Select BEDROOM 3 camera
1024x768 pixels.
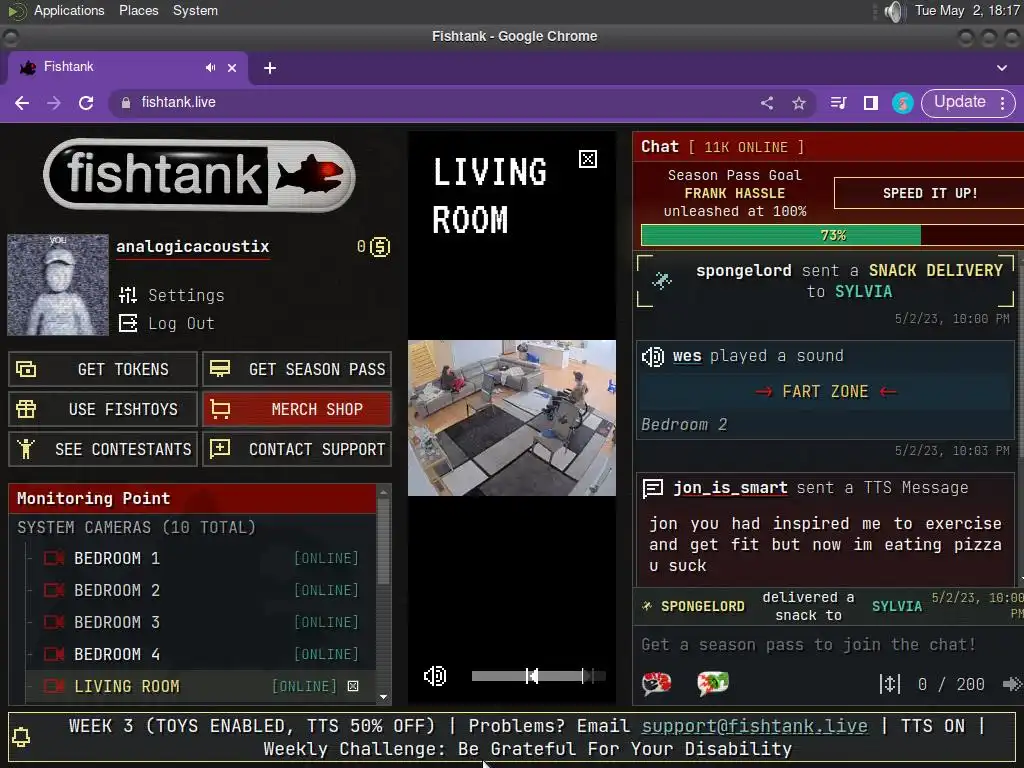(200, 622)
